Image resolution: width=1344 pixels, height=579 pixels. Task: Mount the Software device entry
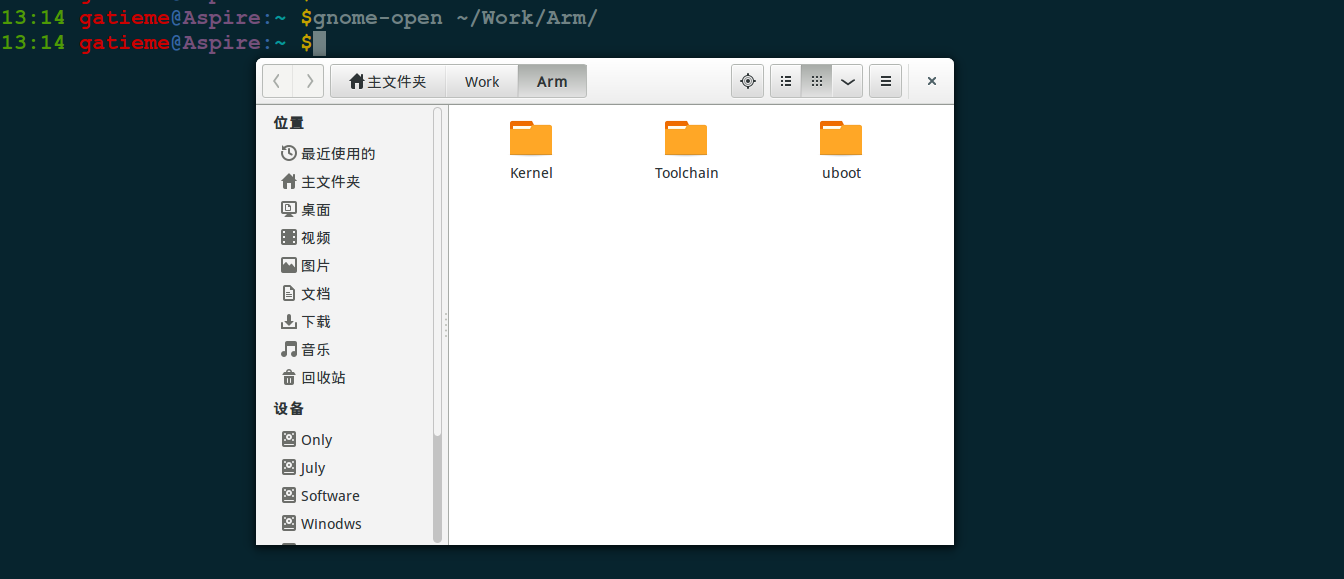click(328, 495)
